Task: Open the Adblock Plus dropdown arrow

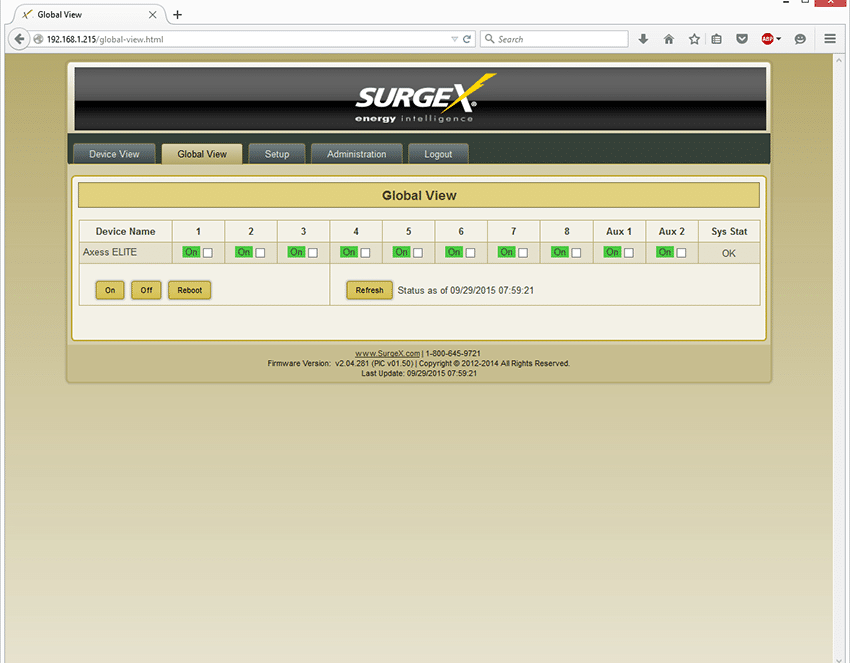Action: pos(779,39)
